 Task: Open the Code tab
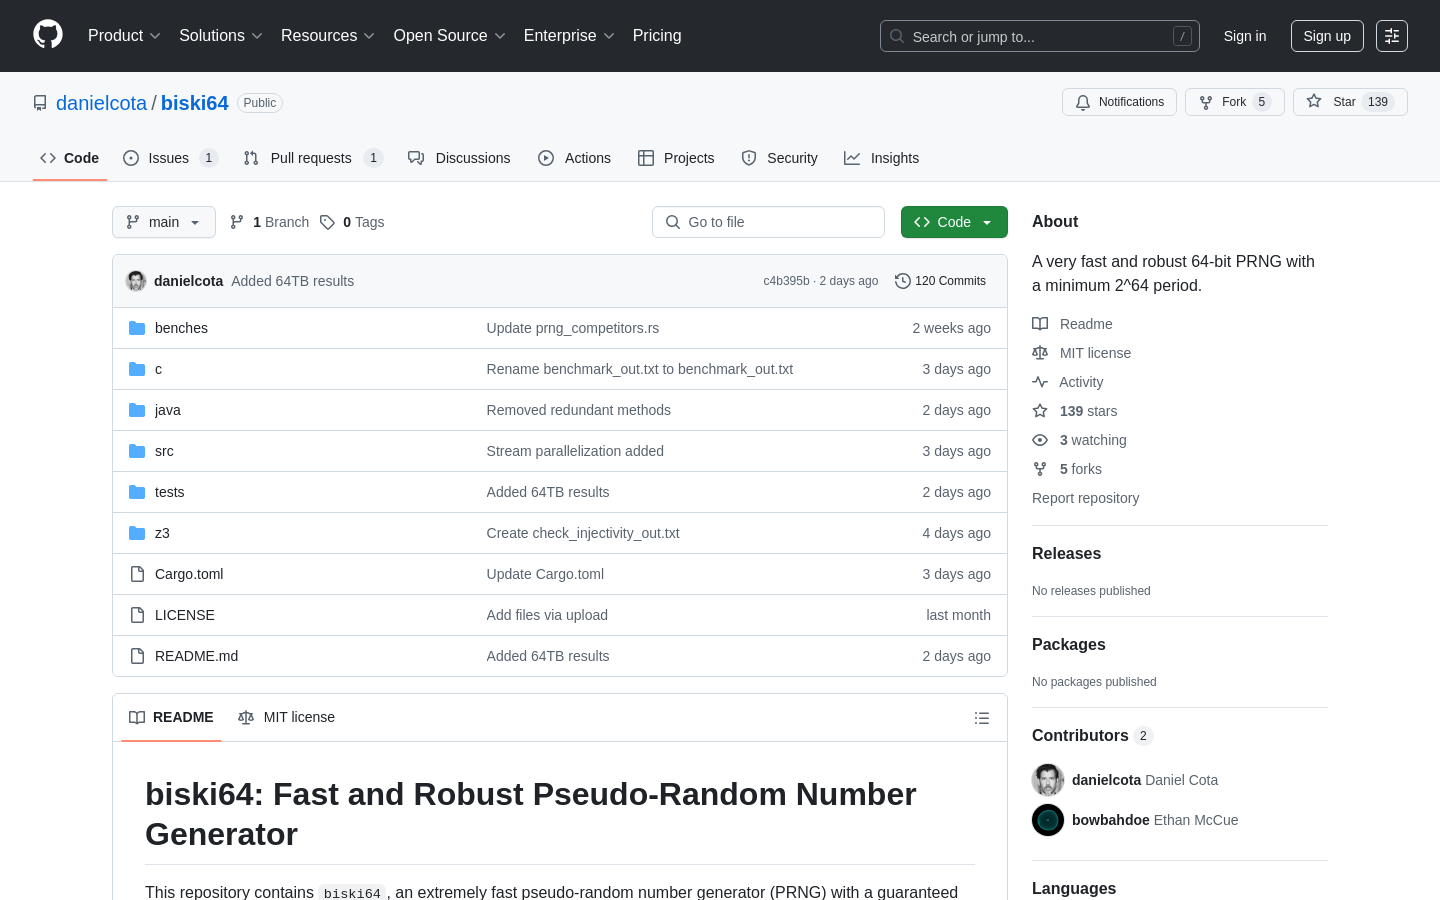70,158
